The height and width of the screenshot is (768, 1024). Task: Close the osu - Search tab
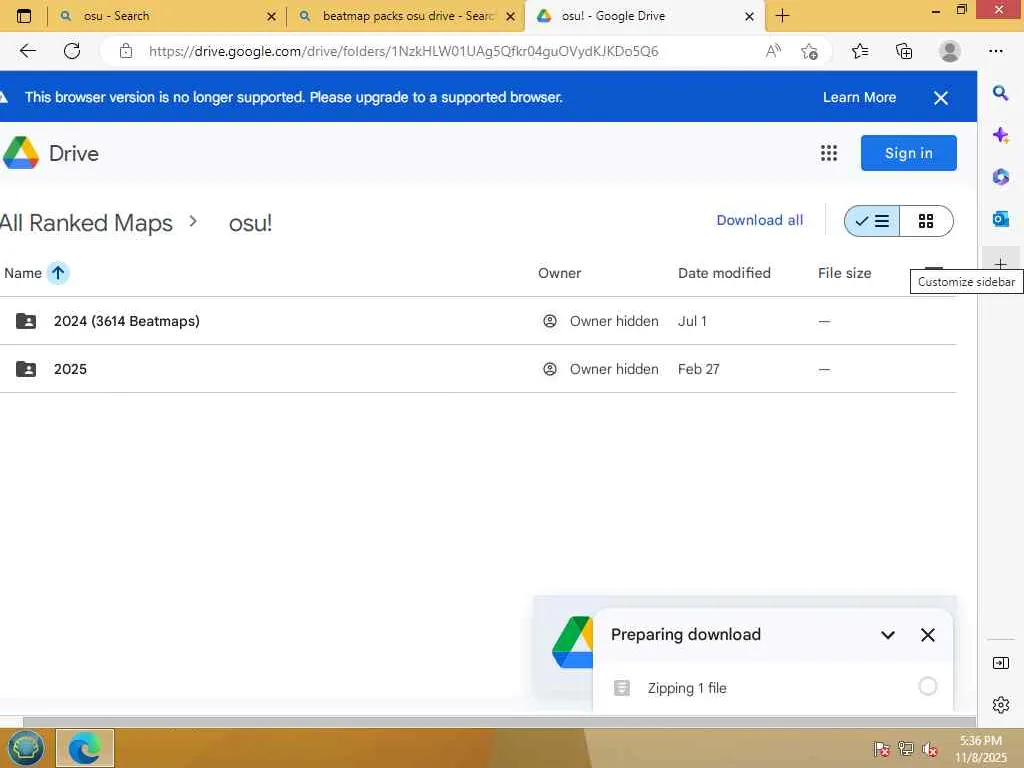(271, 16)
